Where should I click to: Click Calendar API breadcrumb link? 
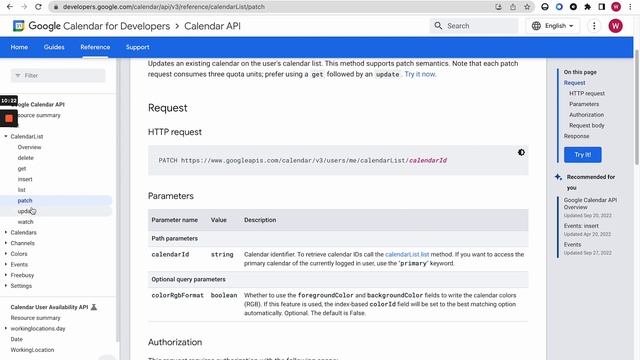[x=212, y=26]
